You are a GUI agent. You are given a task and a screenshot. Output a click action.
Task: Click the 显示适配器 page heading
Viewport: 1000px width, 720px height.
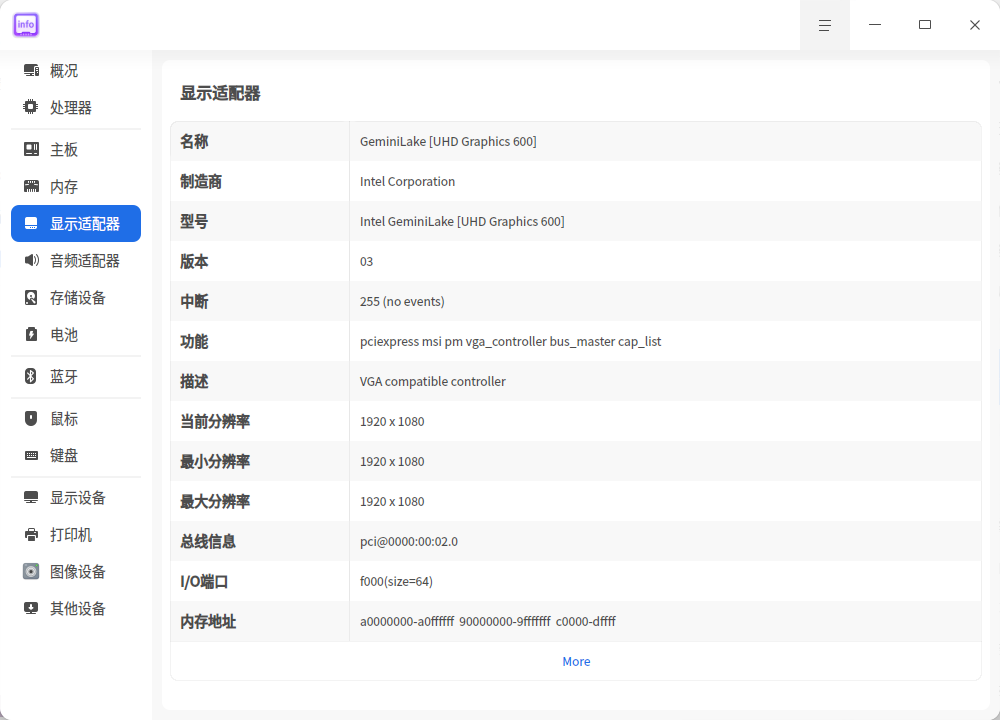[220, 93]
